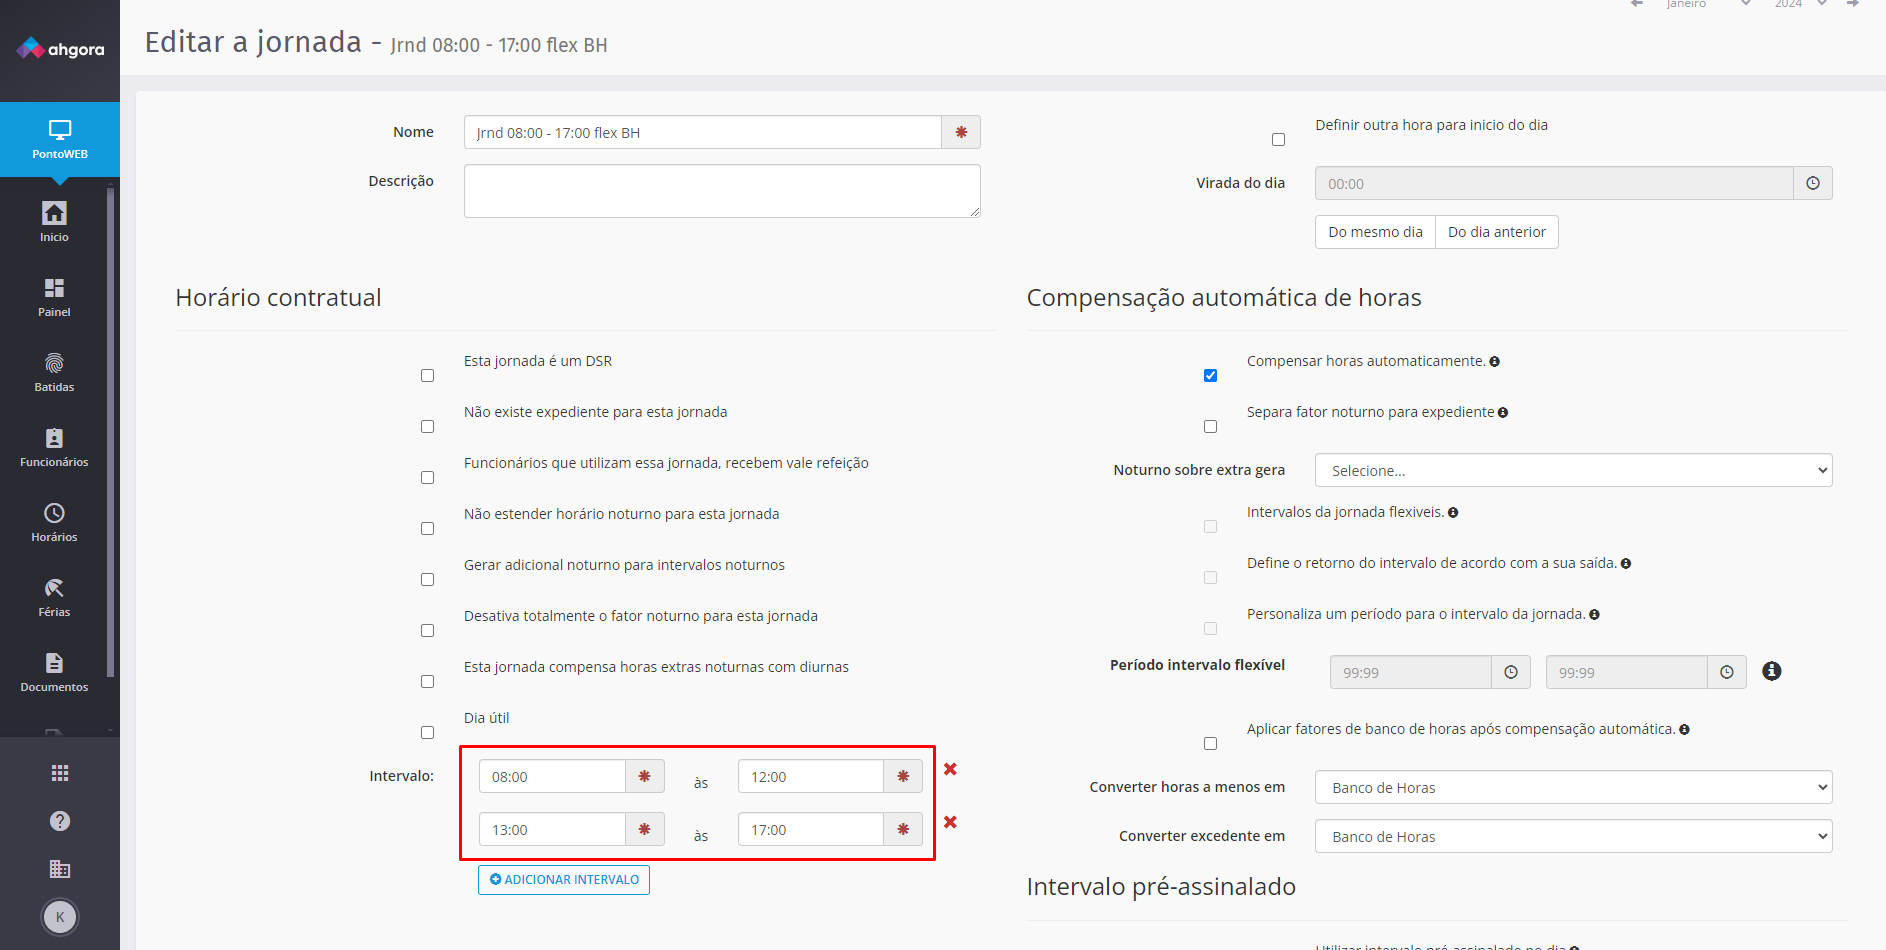This screenshot has width=1886, height=950.
Task: Select Do mesmo dia option
Action: click(1375, 232)
